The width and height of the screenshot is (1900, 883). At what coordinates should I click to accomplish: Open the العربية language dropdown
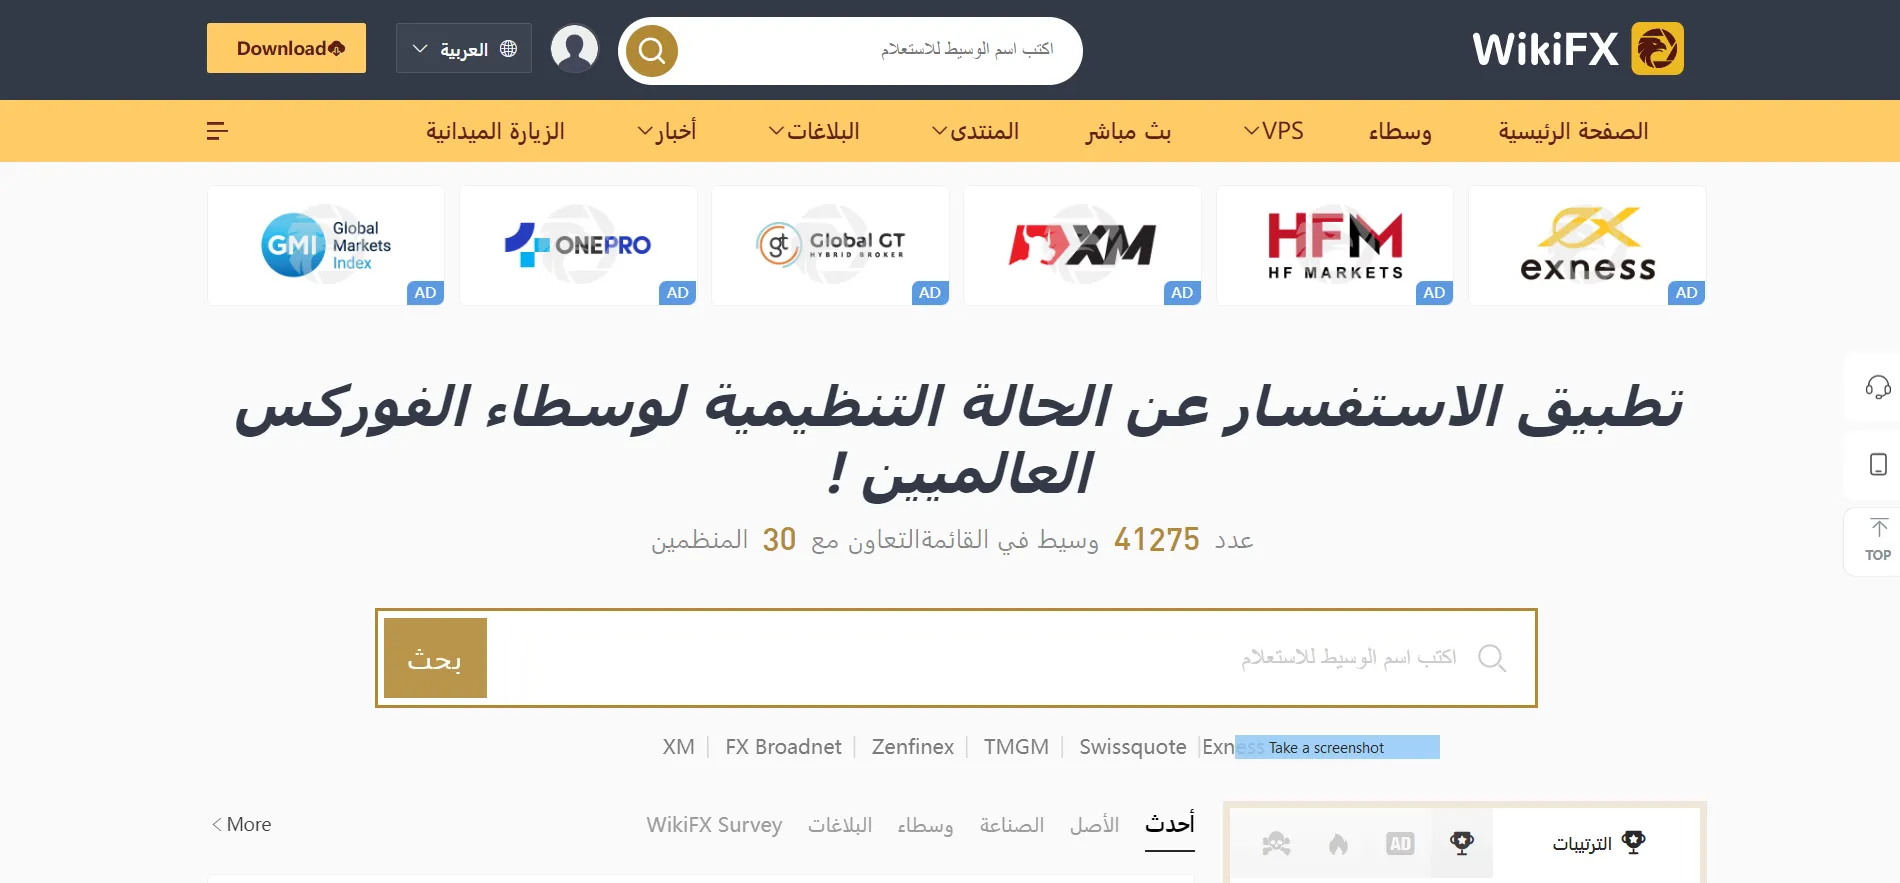click(x=464, y=48)
